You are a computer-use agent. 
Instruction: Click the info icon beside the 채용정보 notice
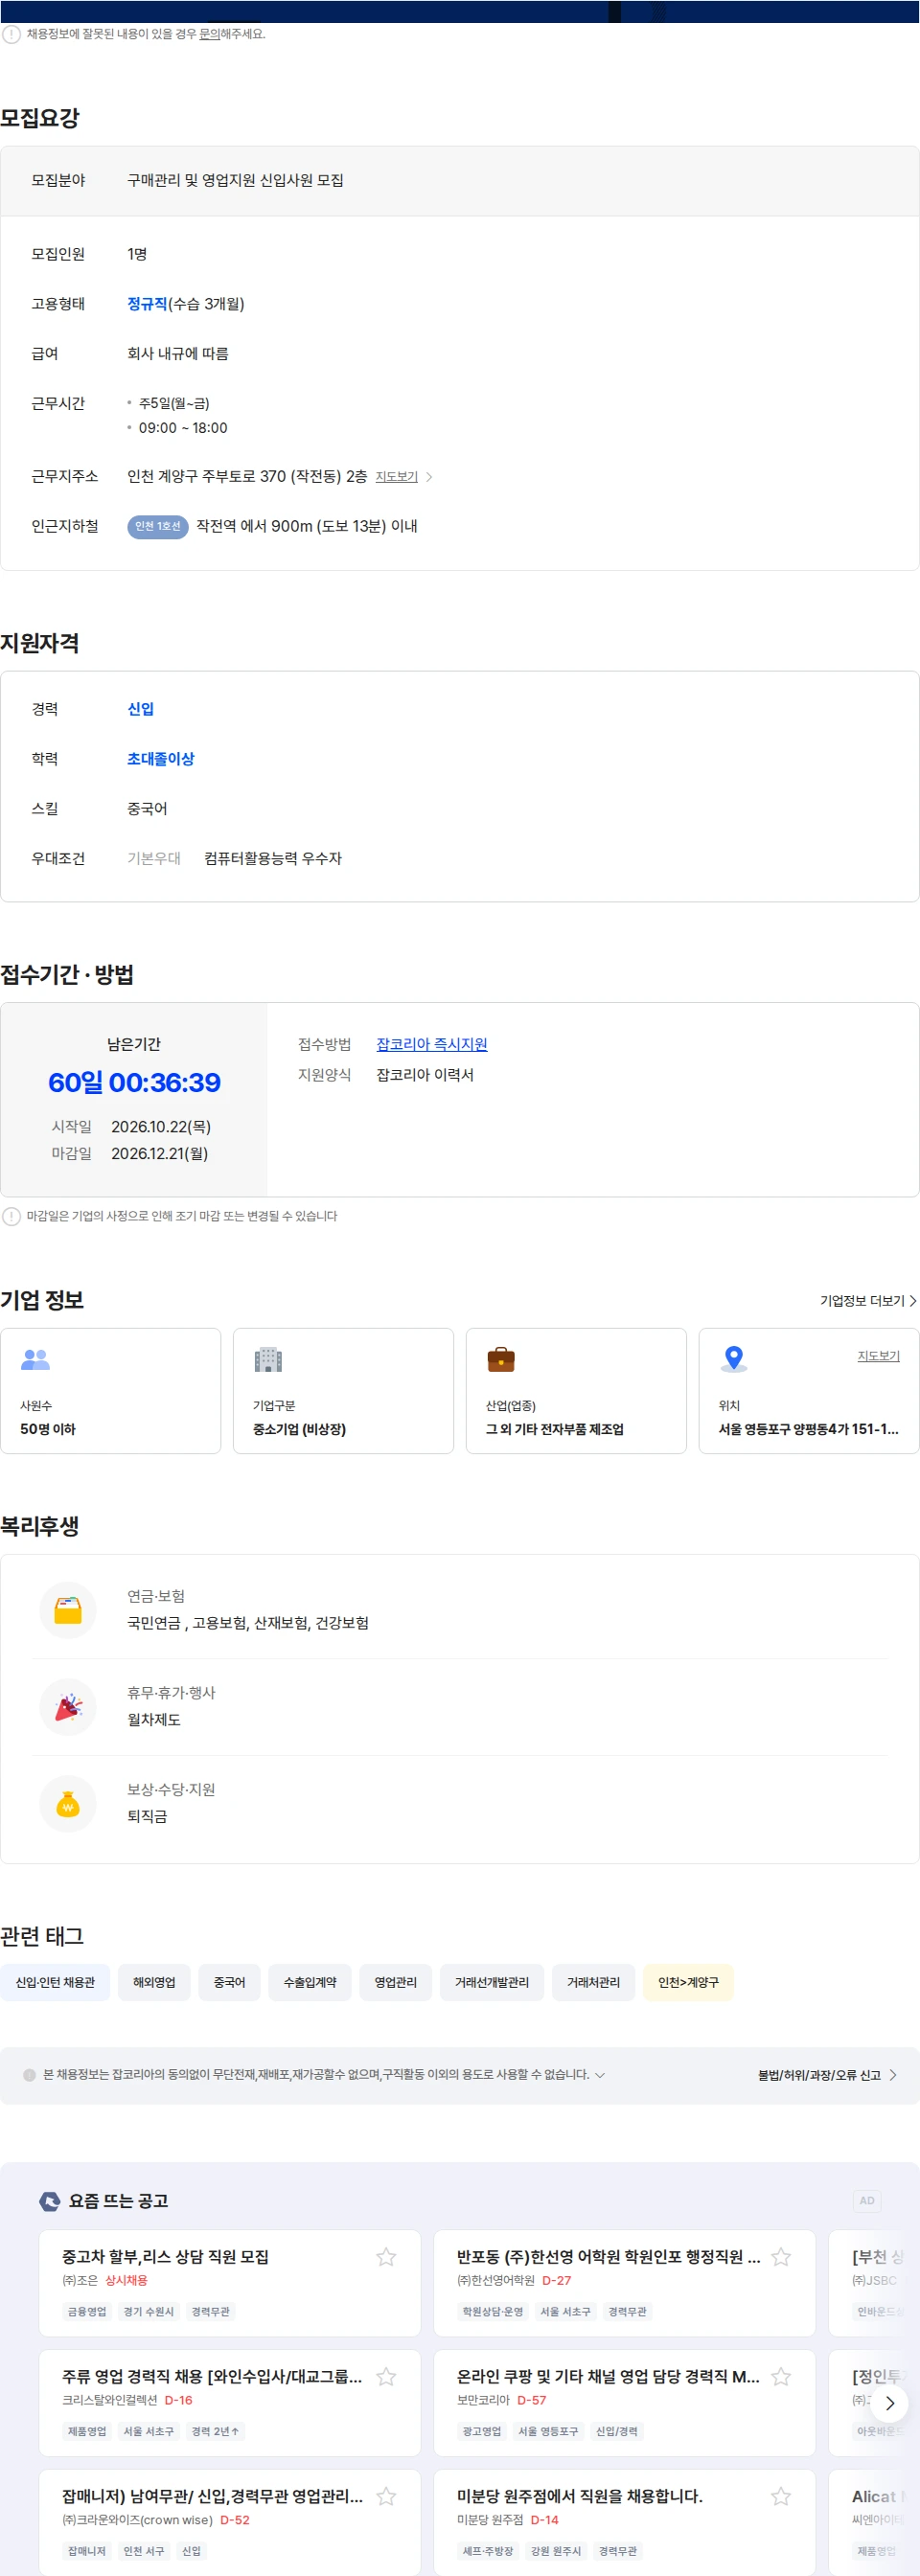point(11,34)
